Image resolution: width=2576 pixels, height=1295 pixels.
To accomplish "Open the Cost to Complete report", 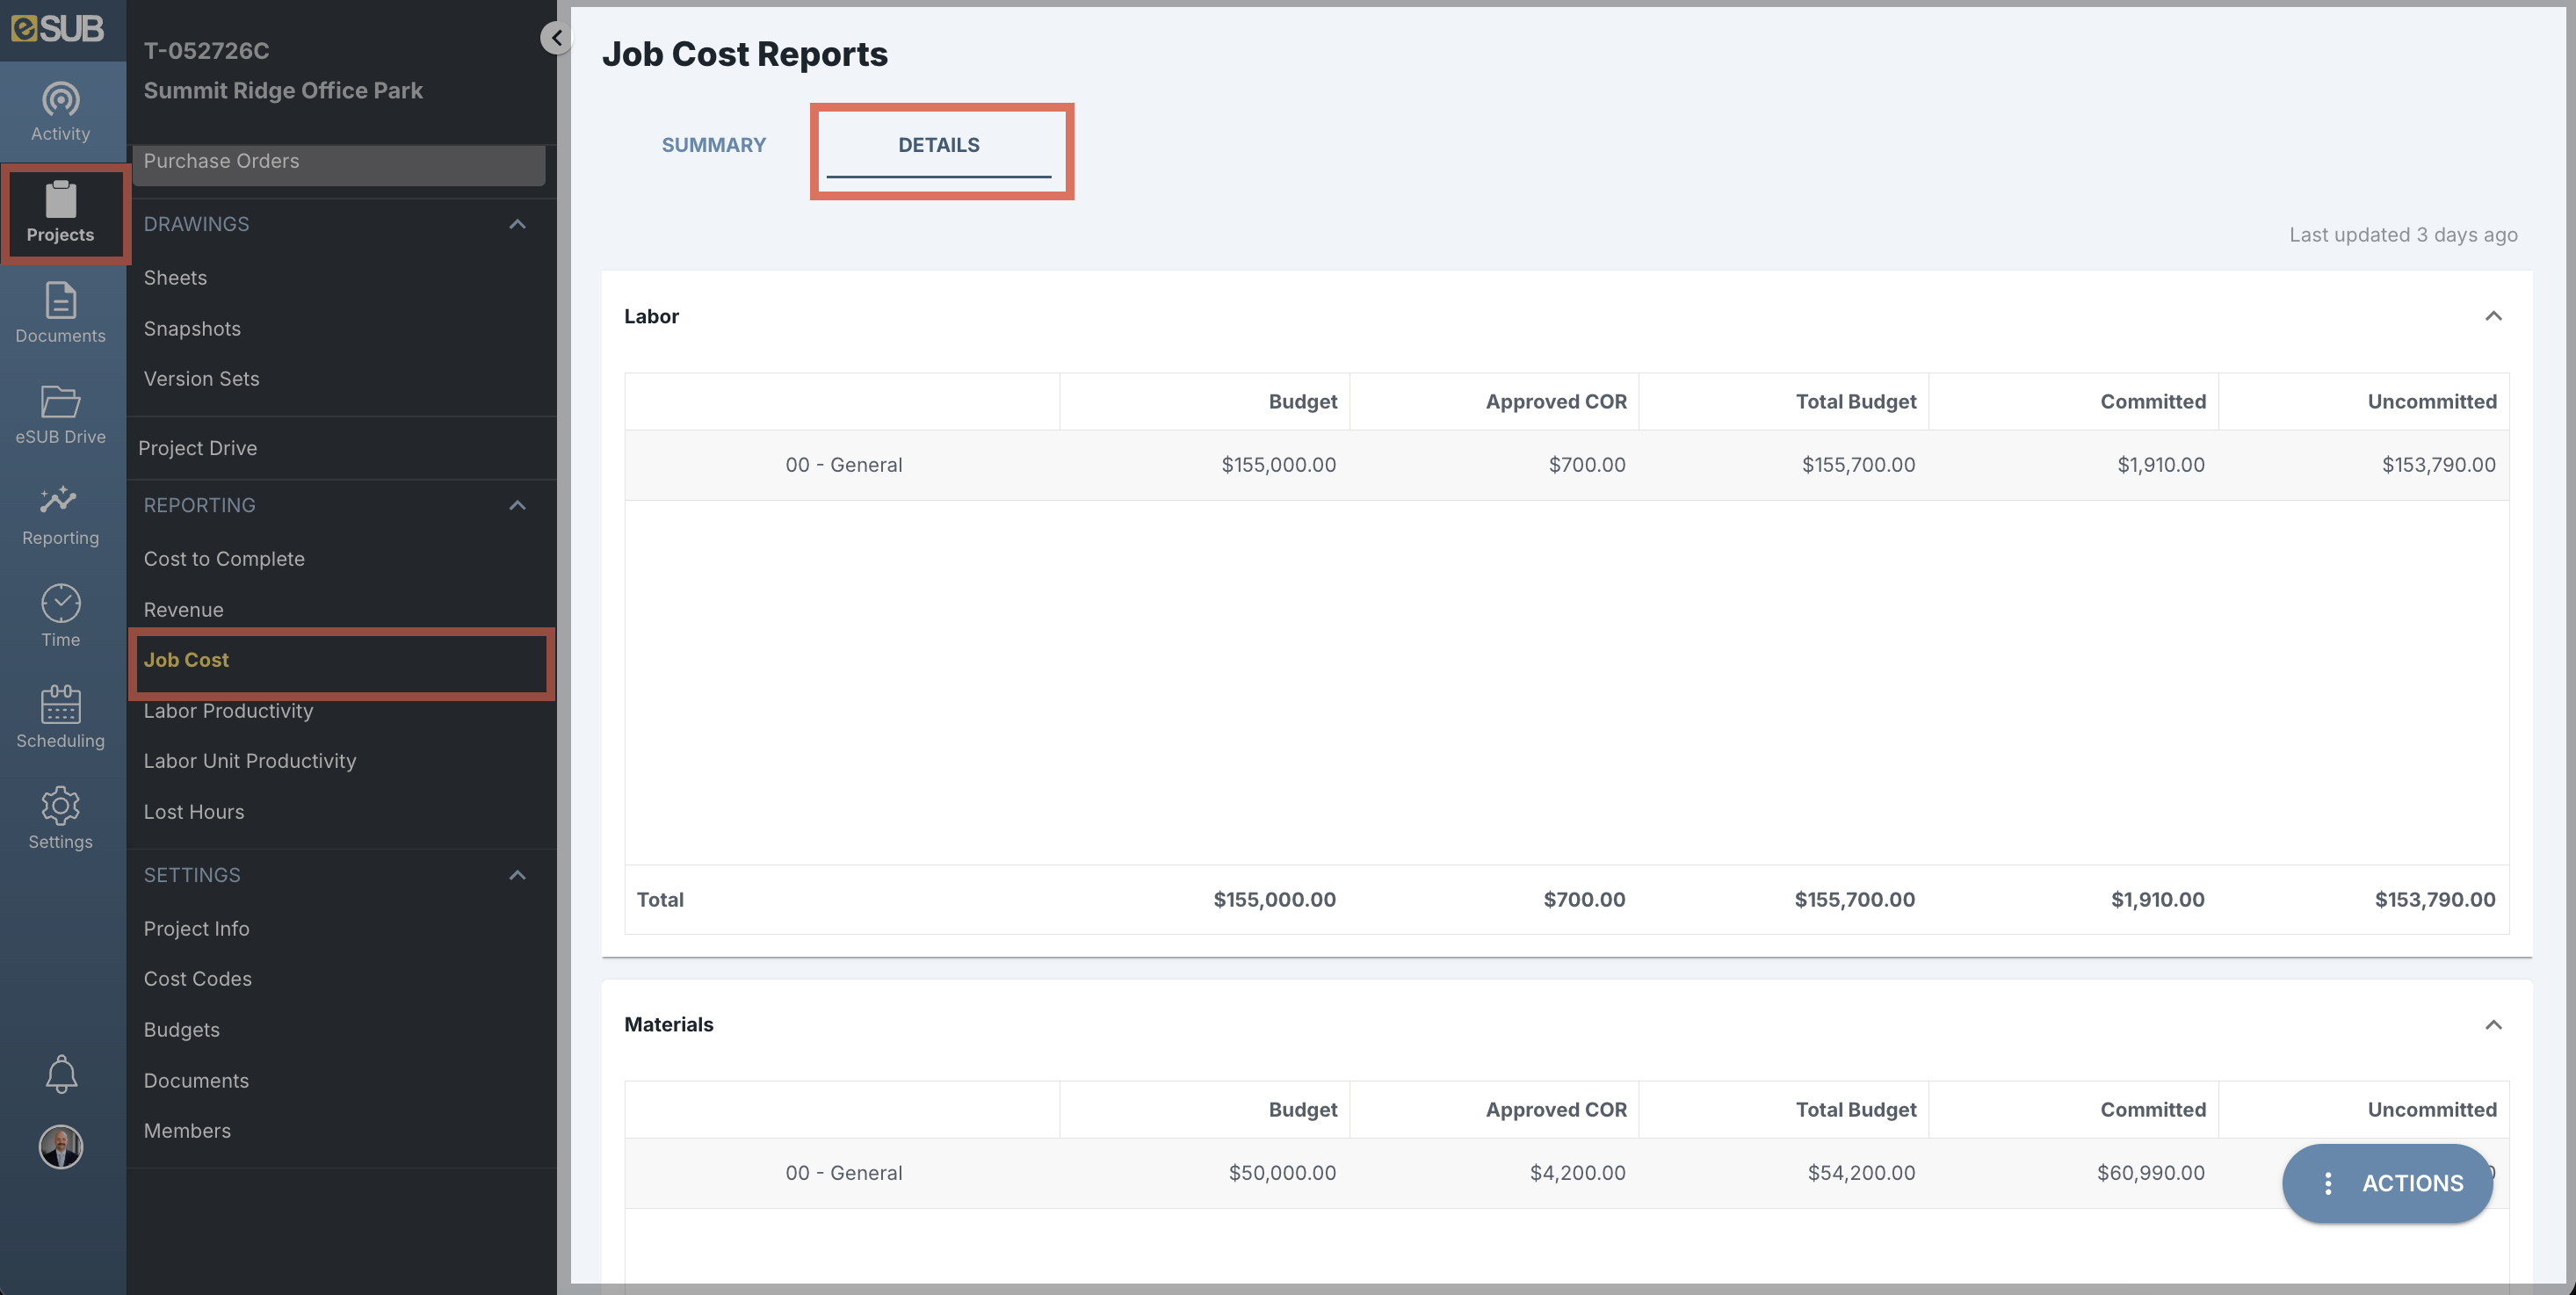I will pyautogui.click(x=224, y=559).
